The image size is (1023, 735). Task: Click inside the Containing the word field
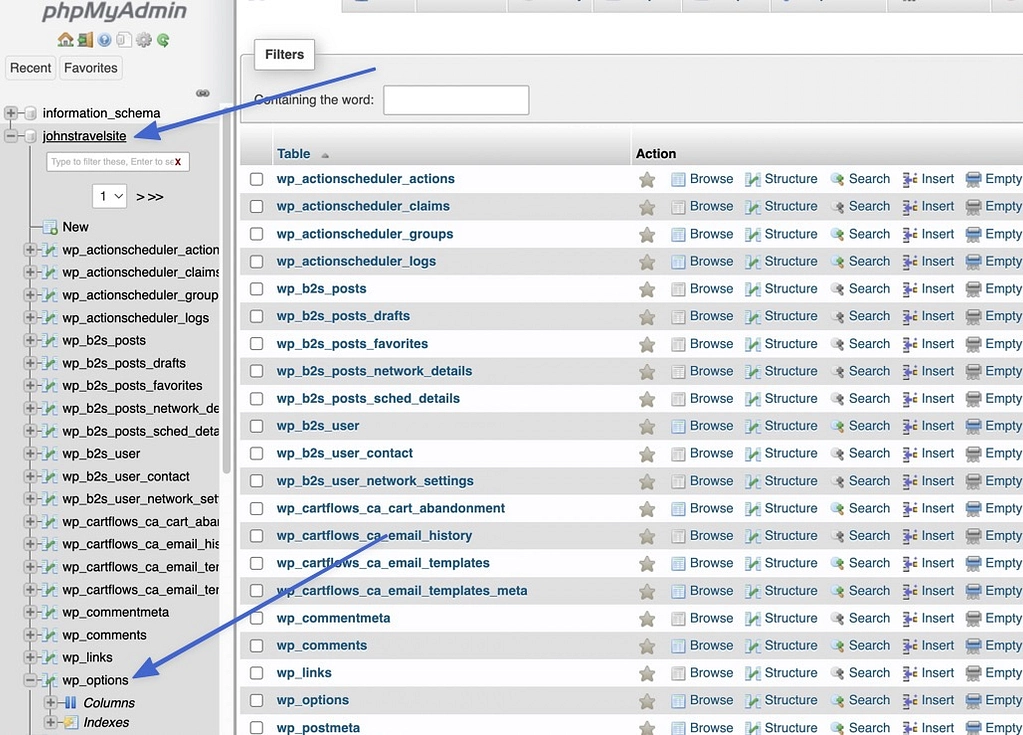pos(456,100)
